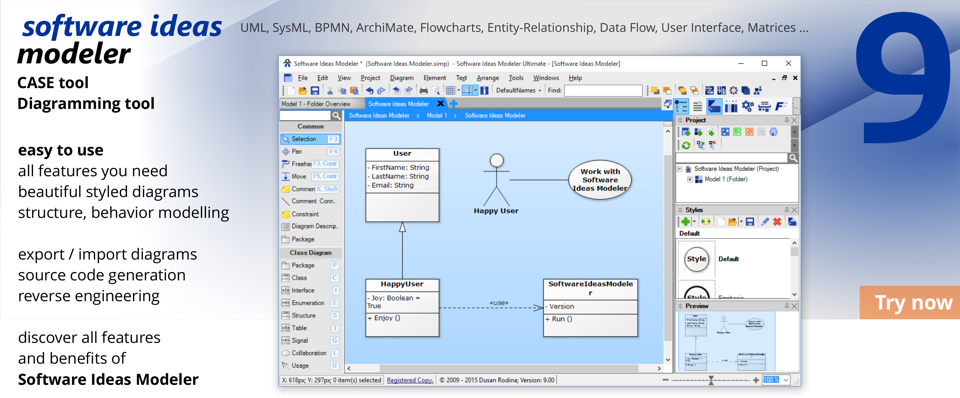Click the HappyUser class box
Viewport: 960px width, 398px height.
click(402, 307)
